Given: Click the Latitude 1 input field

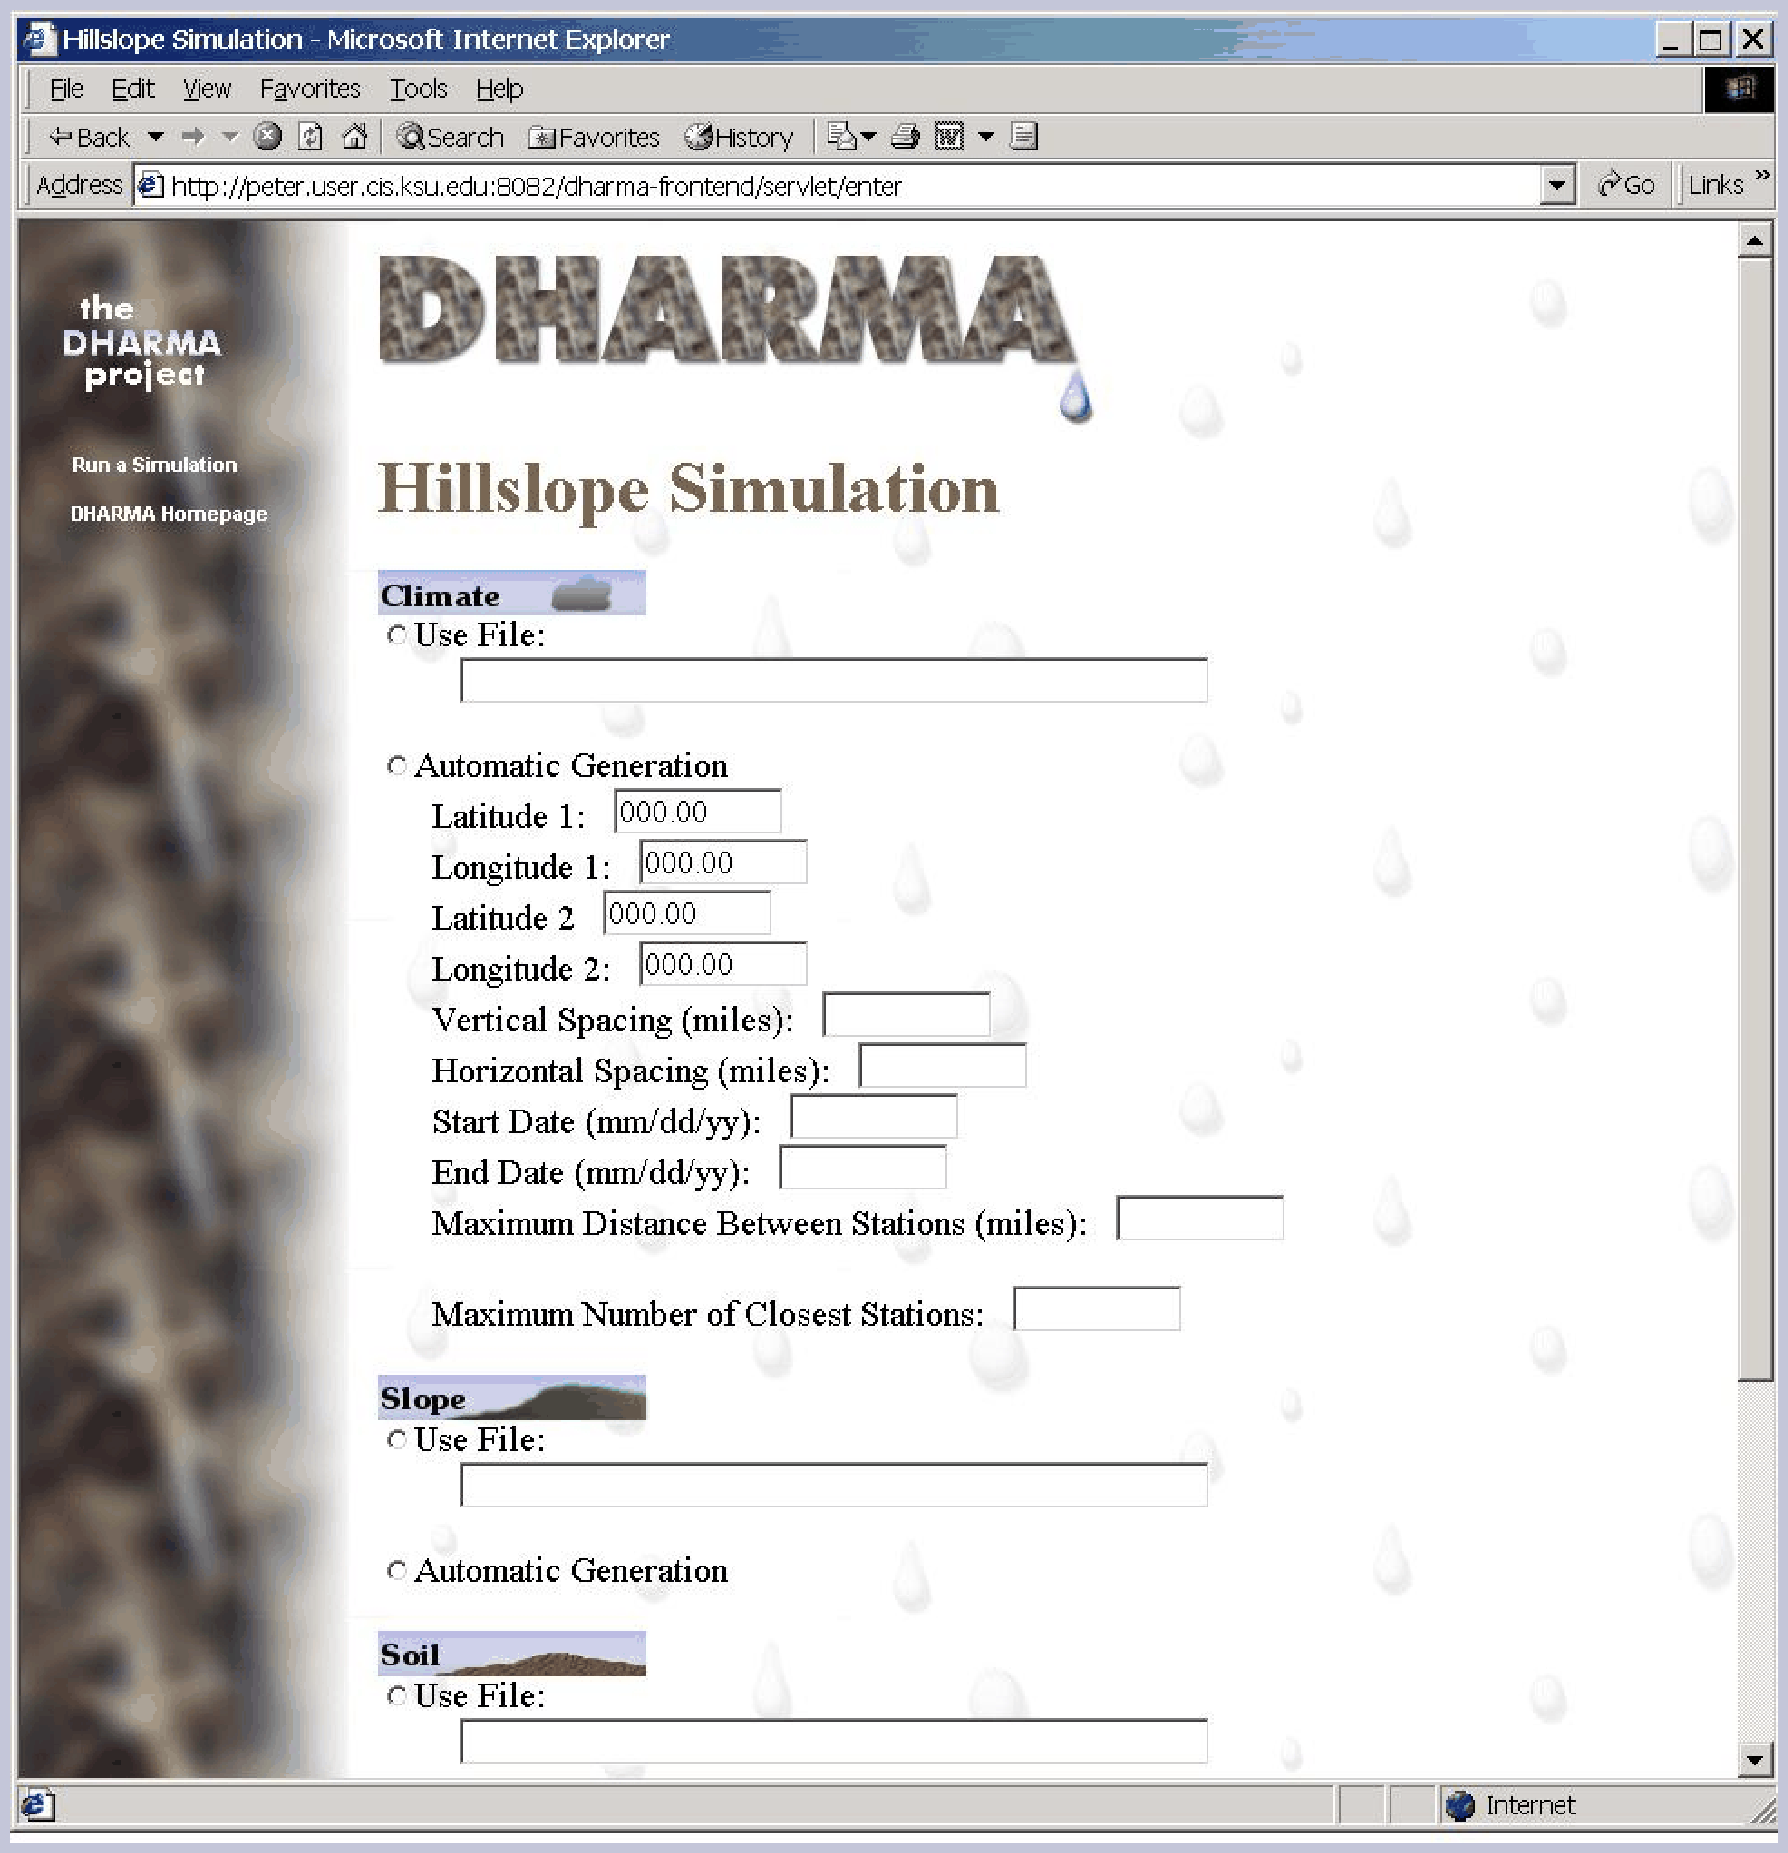Looking at the screenshot, I should tap(697, 812).
